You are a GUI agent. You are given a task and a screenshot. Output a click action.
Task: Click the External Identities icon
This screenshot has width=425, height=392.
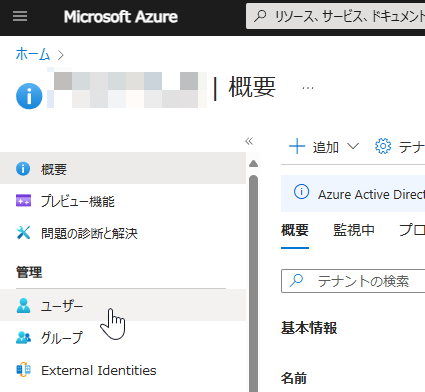pyautogui.click(x=23, y=370)
